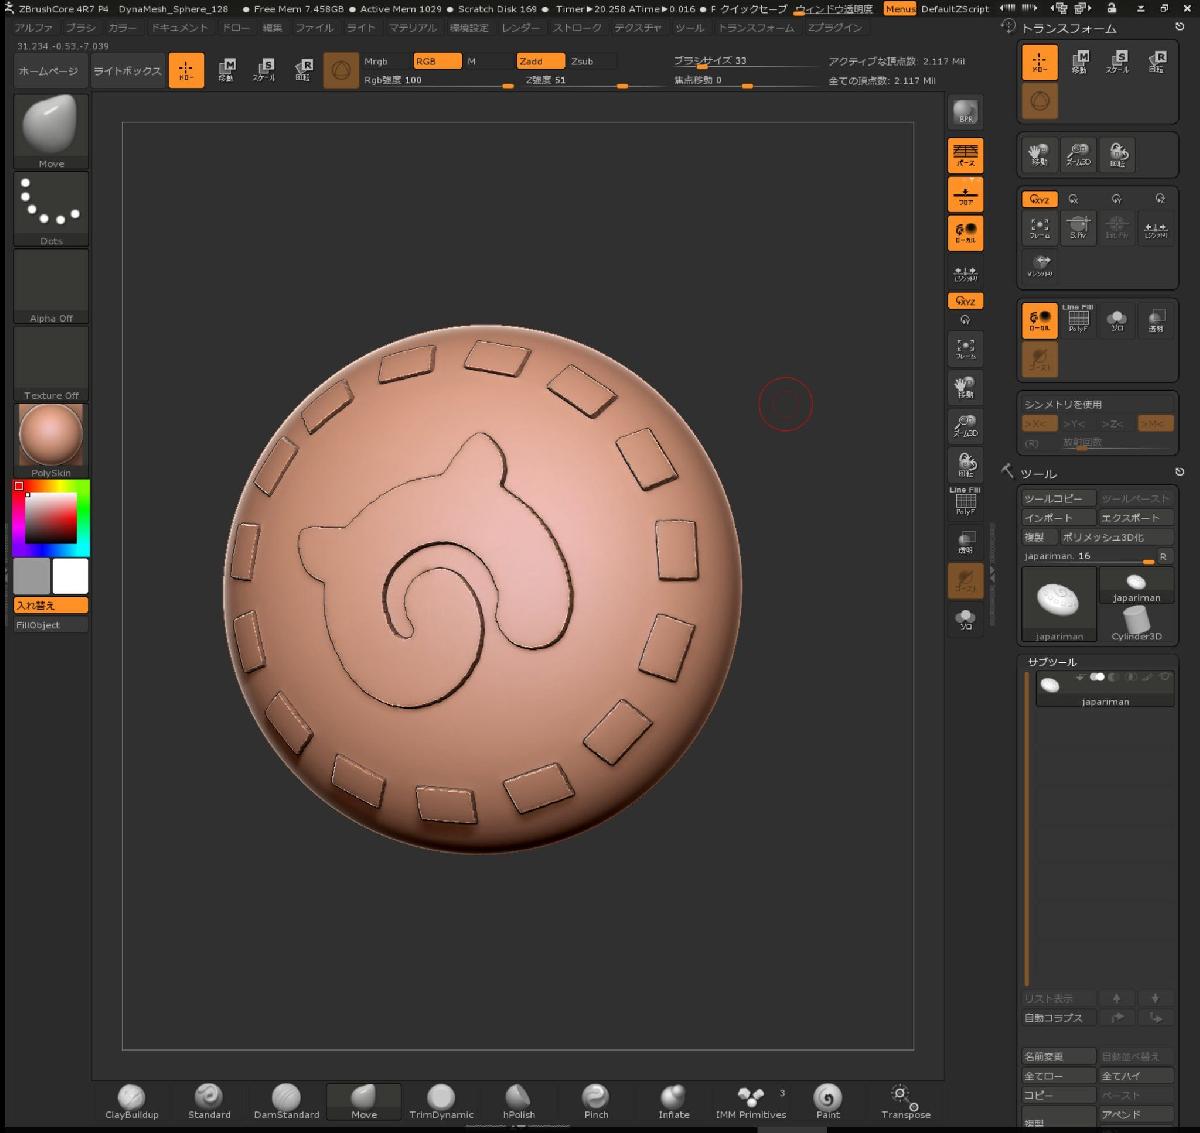Select the ClayBuildup brush

pyautogui.click(x=131, y=1100)
